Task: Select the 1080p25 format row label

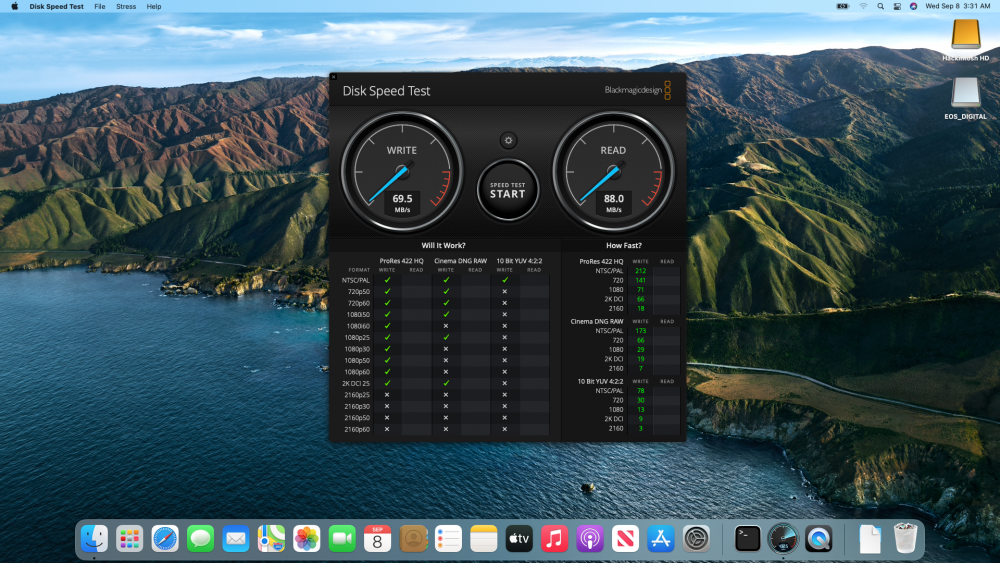Action: (x=357, y=337)
